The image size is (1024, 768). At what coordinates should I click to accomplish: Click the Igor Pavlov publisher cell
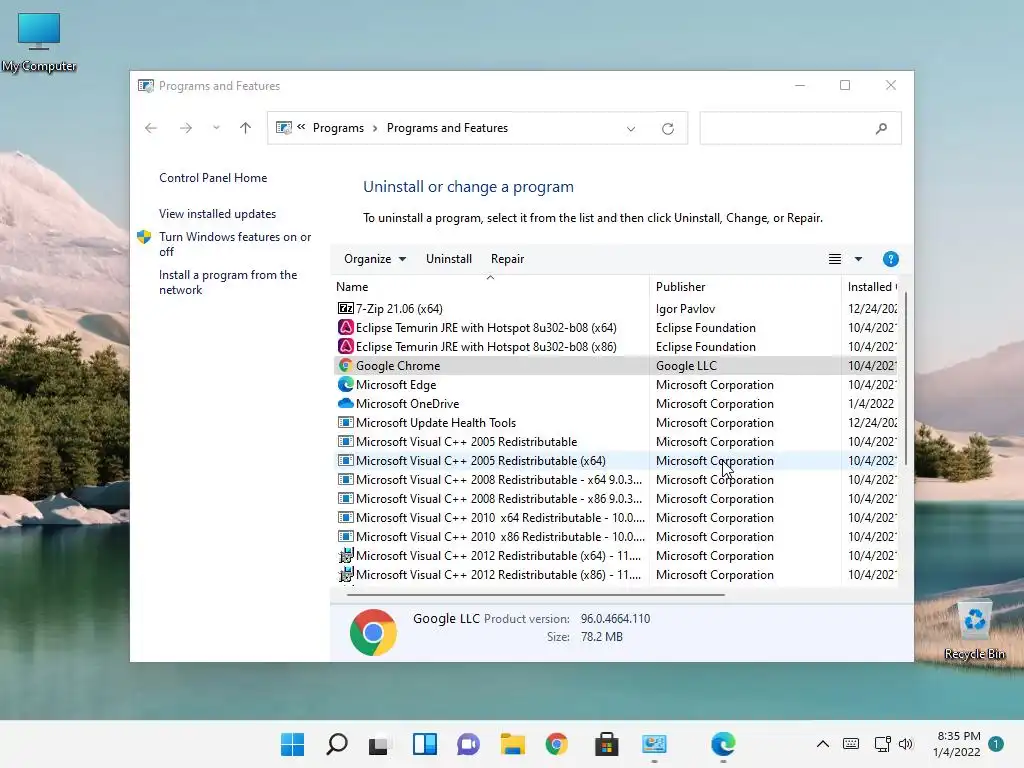685,308
